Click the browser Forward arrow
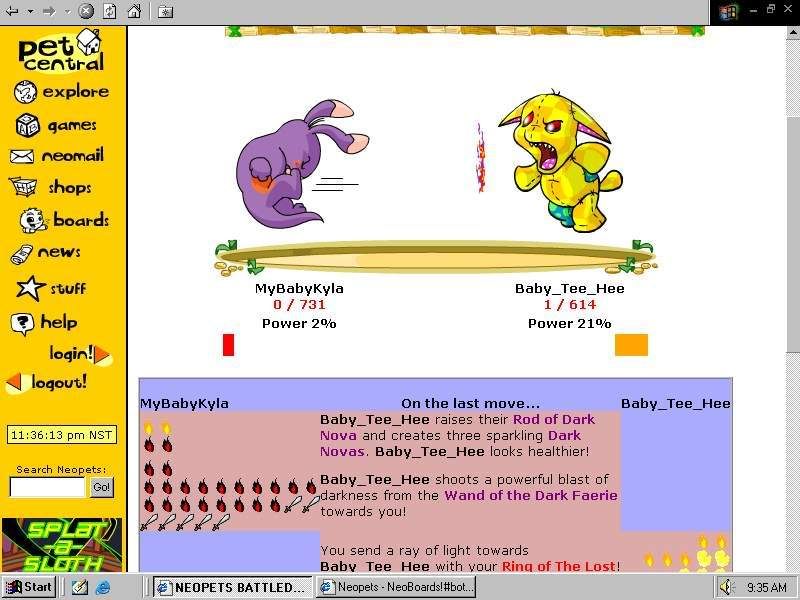The image size is (800, 600). point(49,11)
